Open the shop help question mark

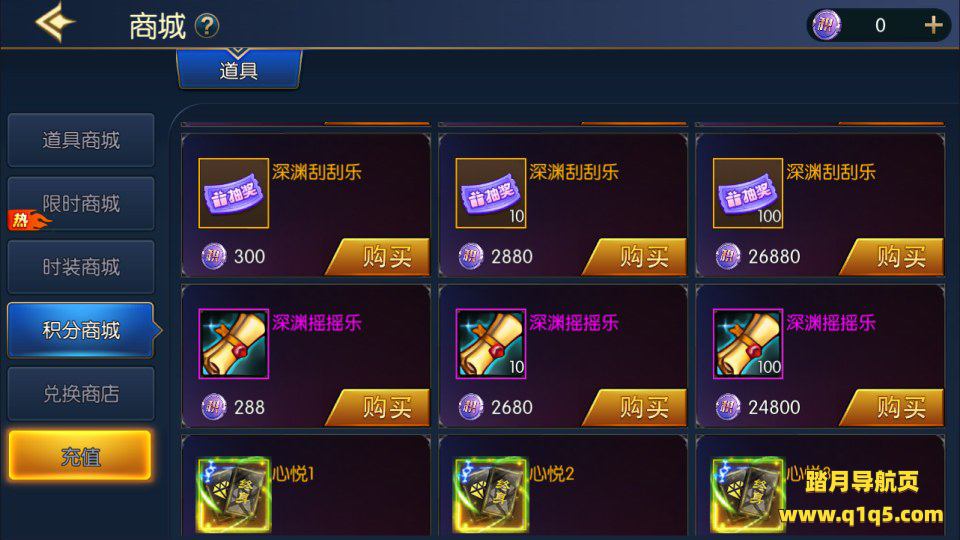pos(207,26)
